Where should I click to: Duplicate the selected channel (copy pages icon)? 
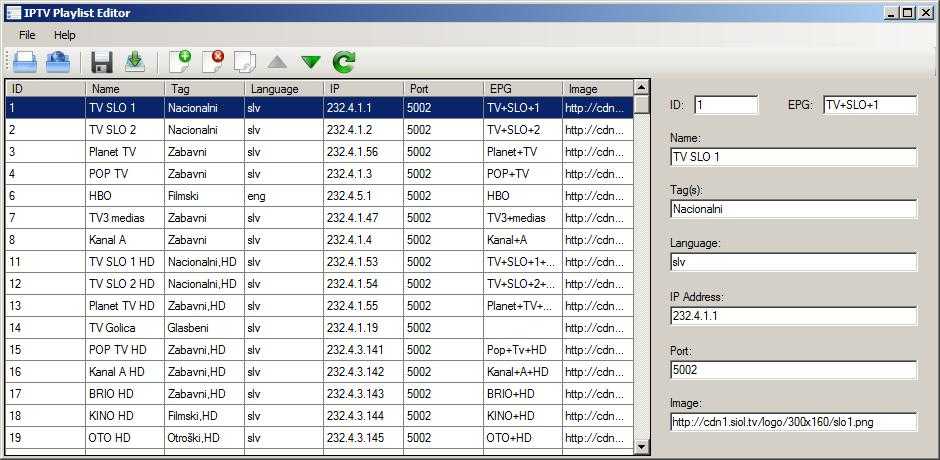tap(245, 62)
